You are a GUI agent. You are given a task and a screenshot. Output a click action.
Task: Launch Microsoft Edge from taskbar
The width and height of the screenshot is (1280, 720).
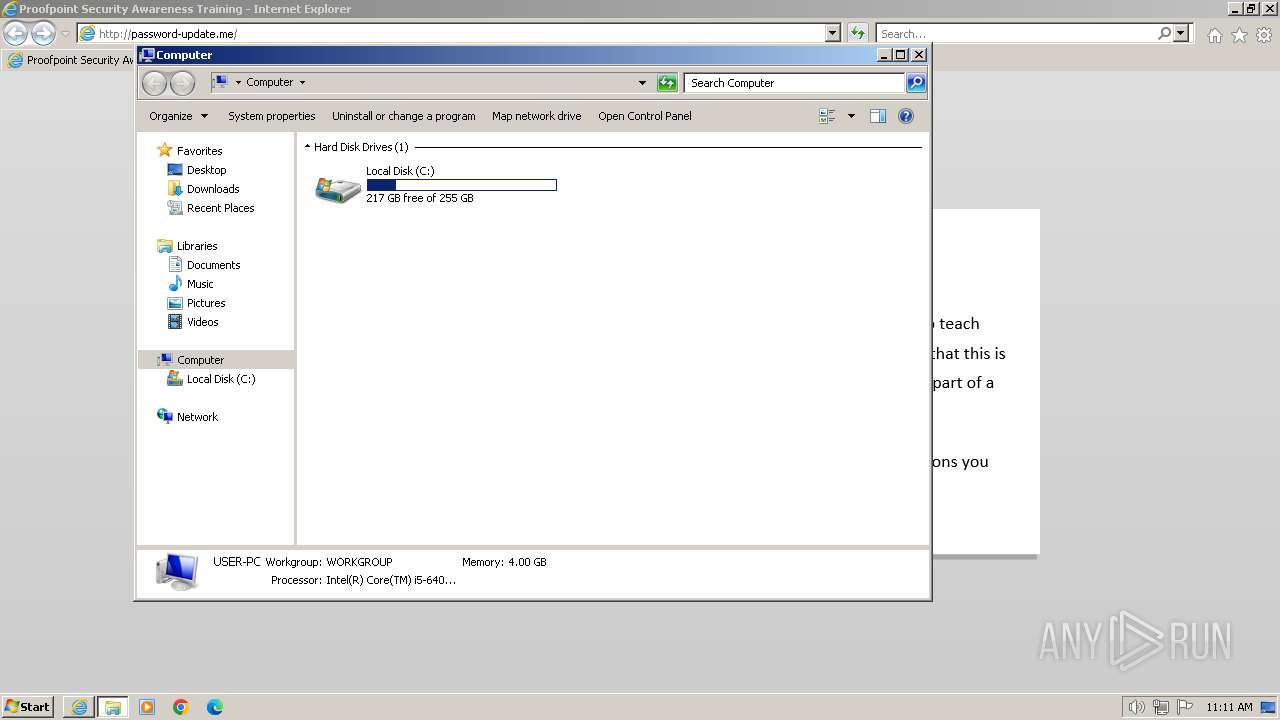pos(215,707)
